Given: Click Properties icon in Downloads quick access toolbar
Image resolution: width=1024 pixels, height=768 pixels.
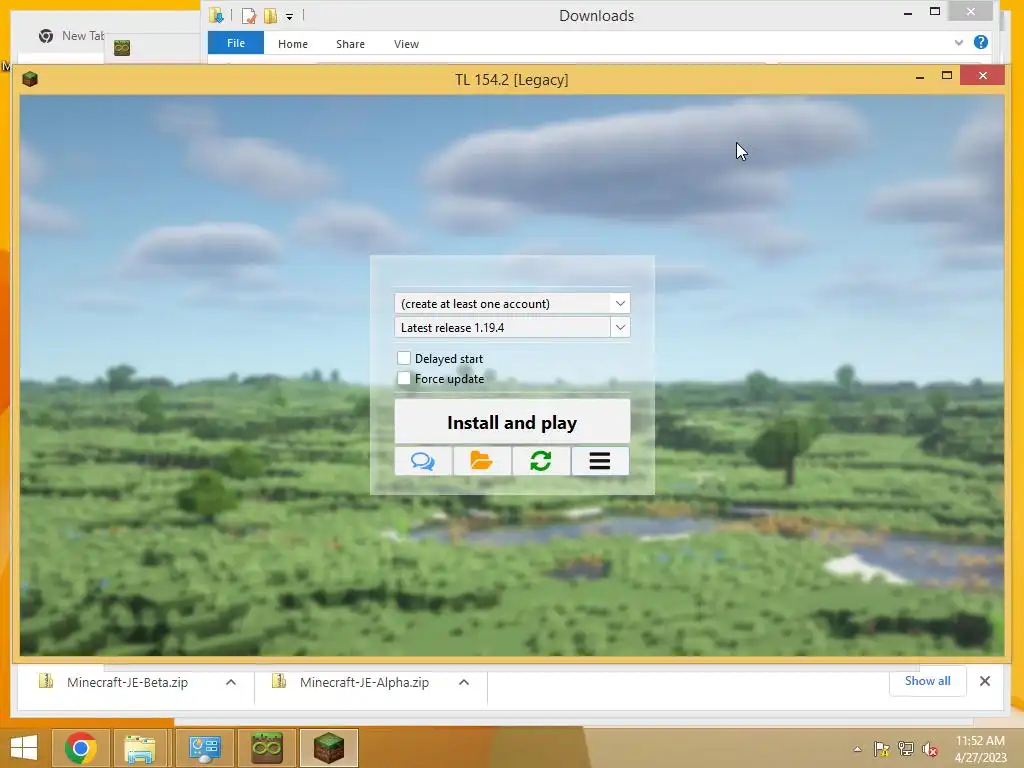Looking at the screenshot, I should [249, 15].
